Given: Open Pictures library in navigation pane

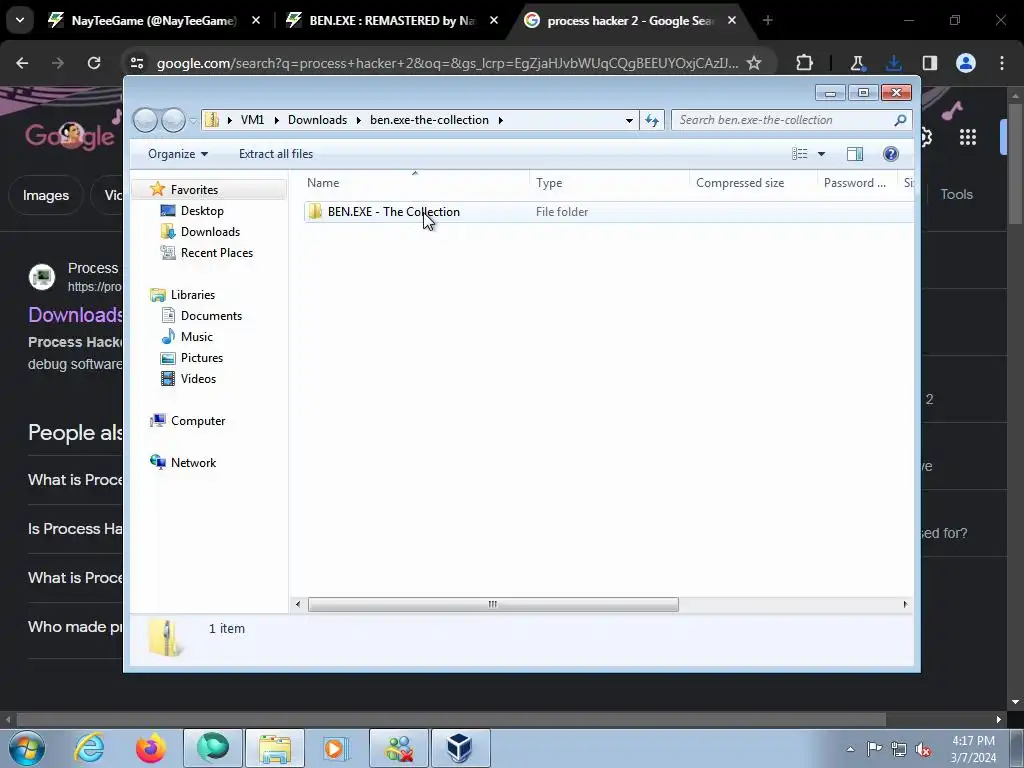Looking at the screenshot, I should (202, 358).
